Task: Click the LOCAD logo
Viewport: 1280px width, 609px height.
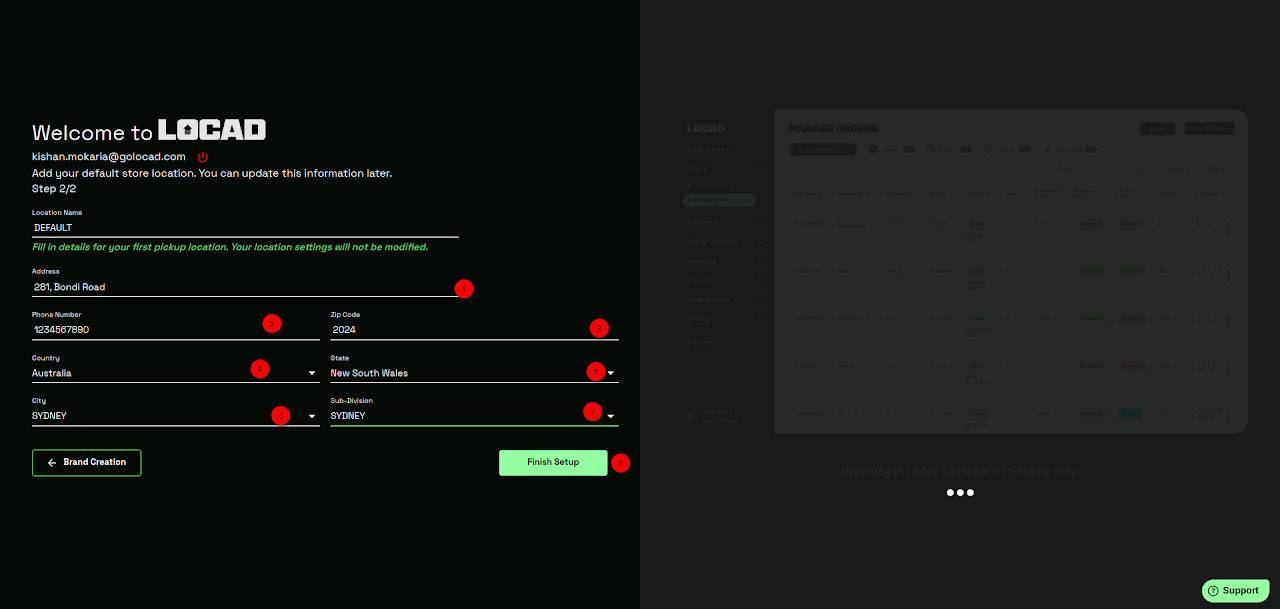Action: 212,130
